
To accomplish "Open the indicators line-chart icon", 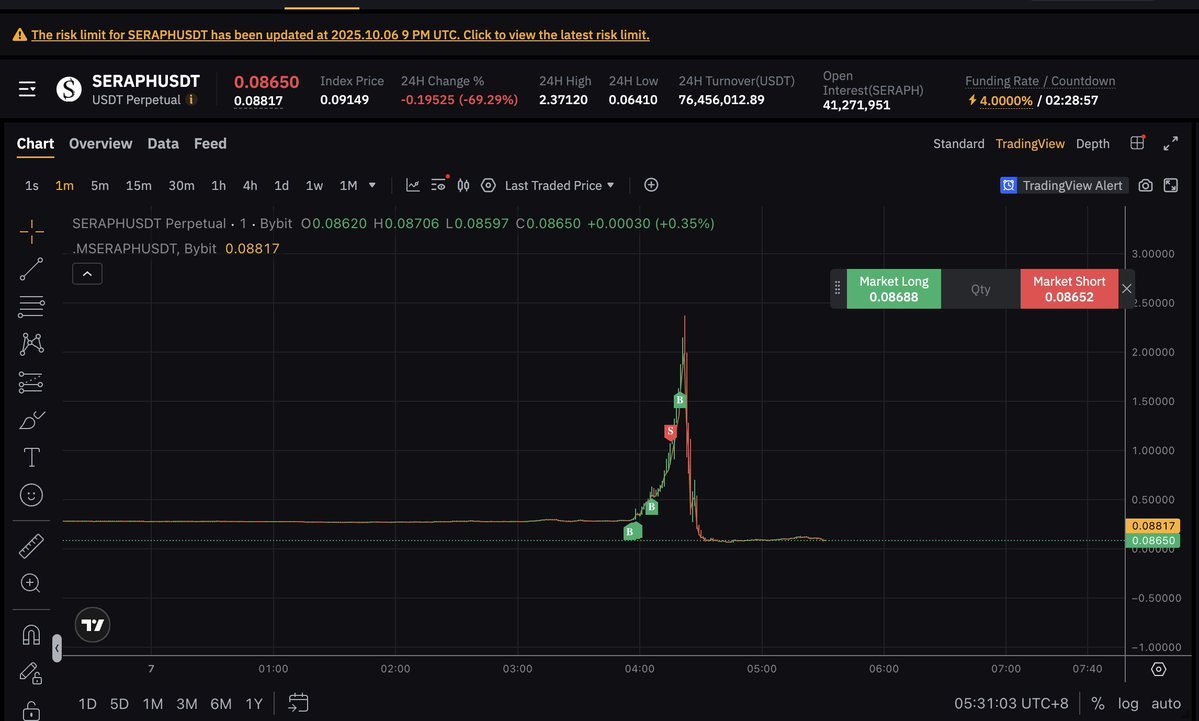I will 413,185.
